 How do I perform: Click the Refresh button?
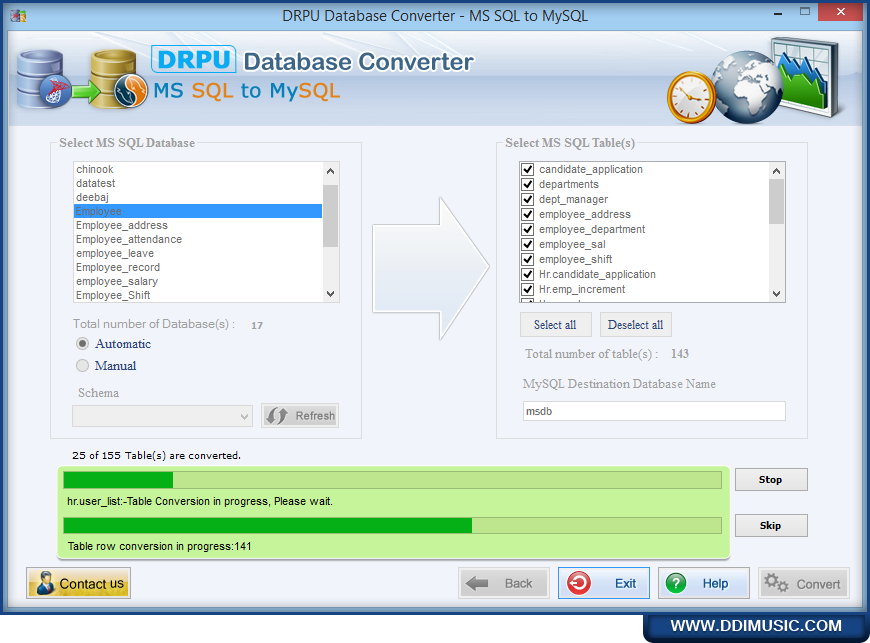click(x=300, y=416)
